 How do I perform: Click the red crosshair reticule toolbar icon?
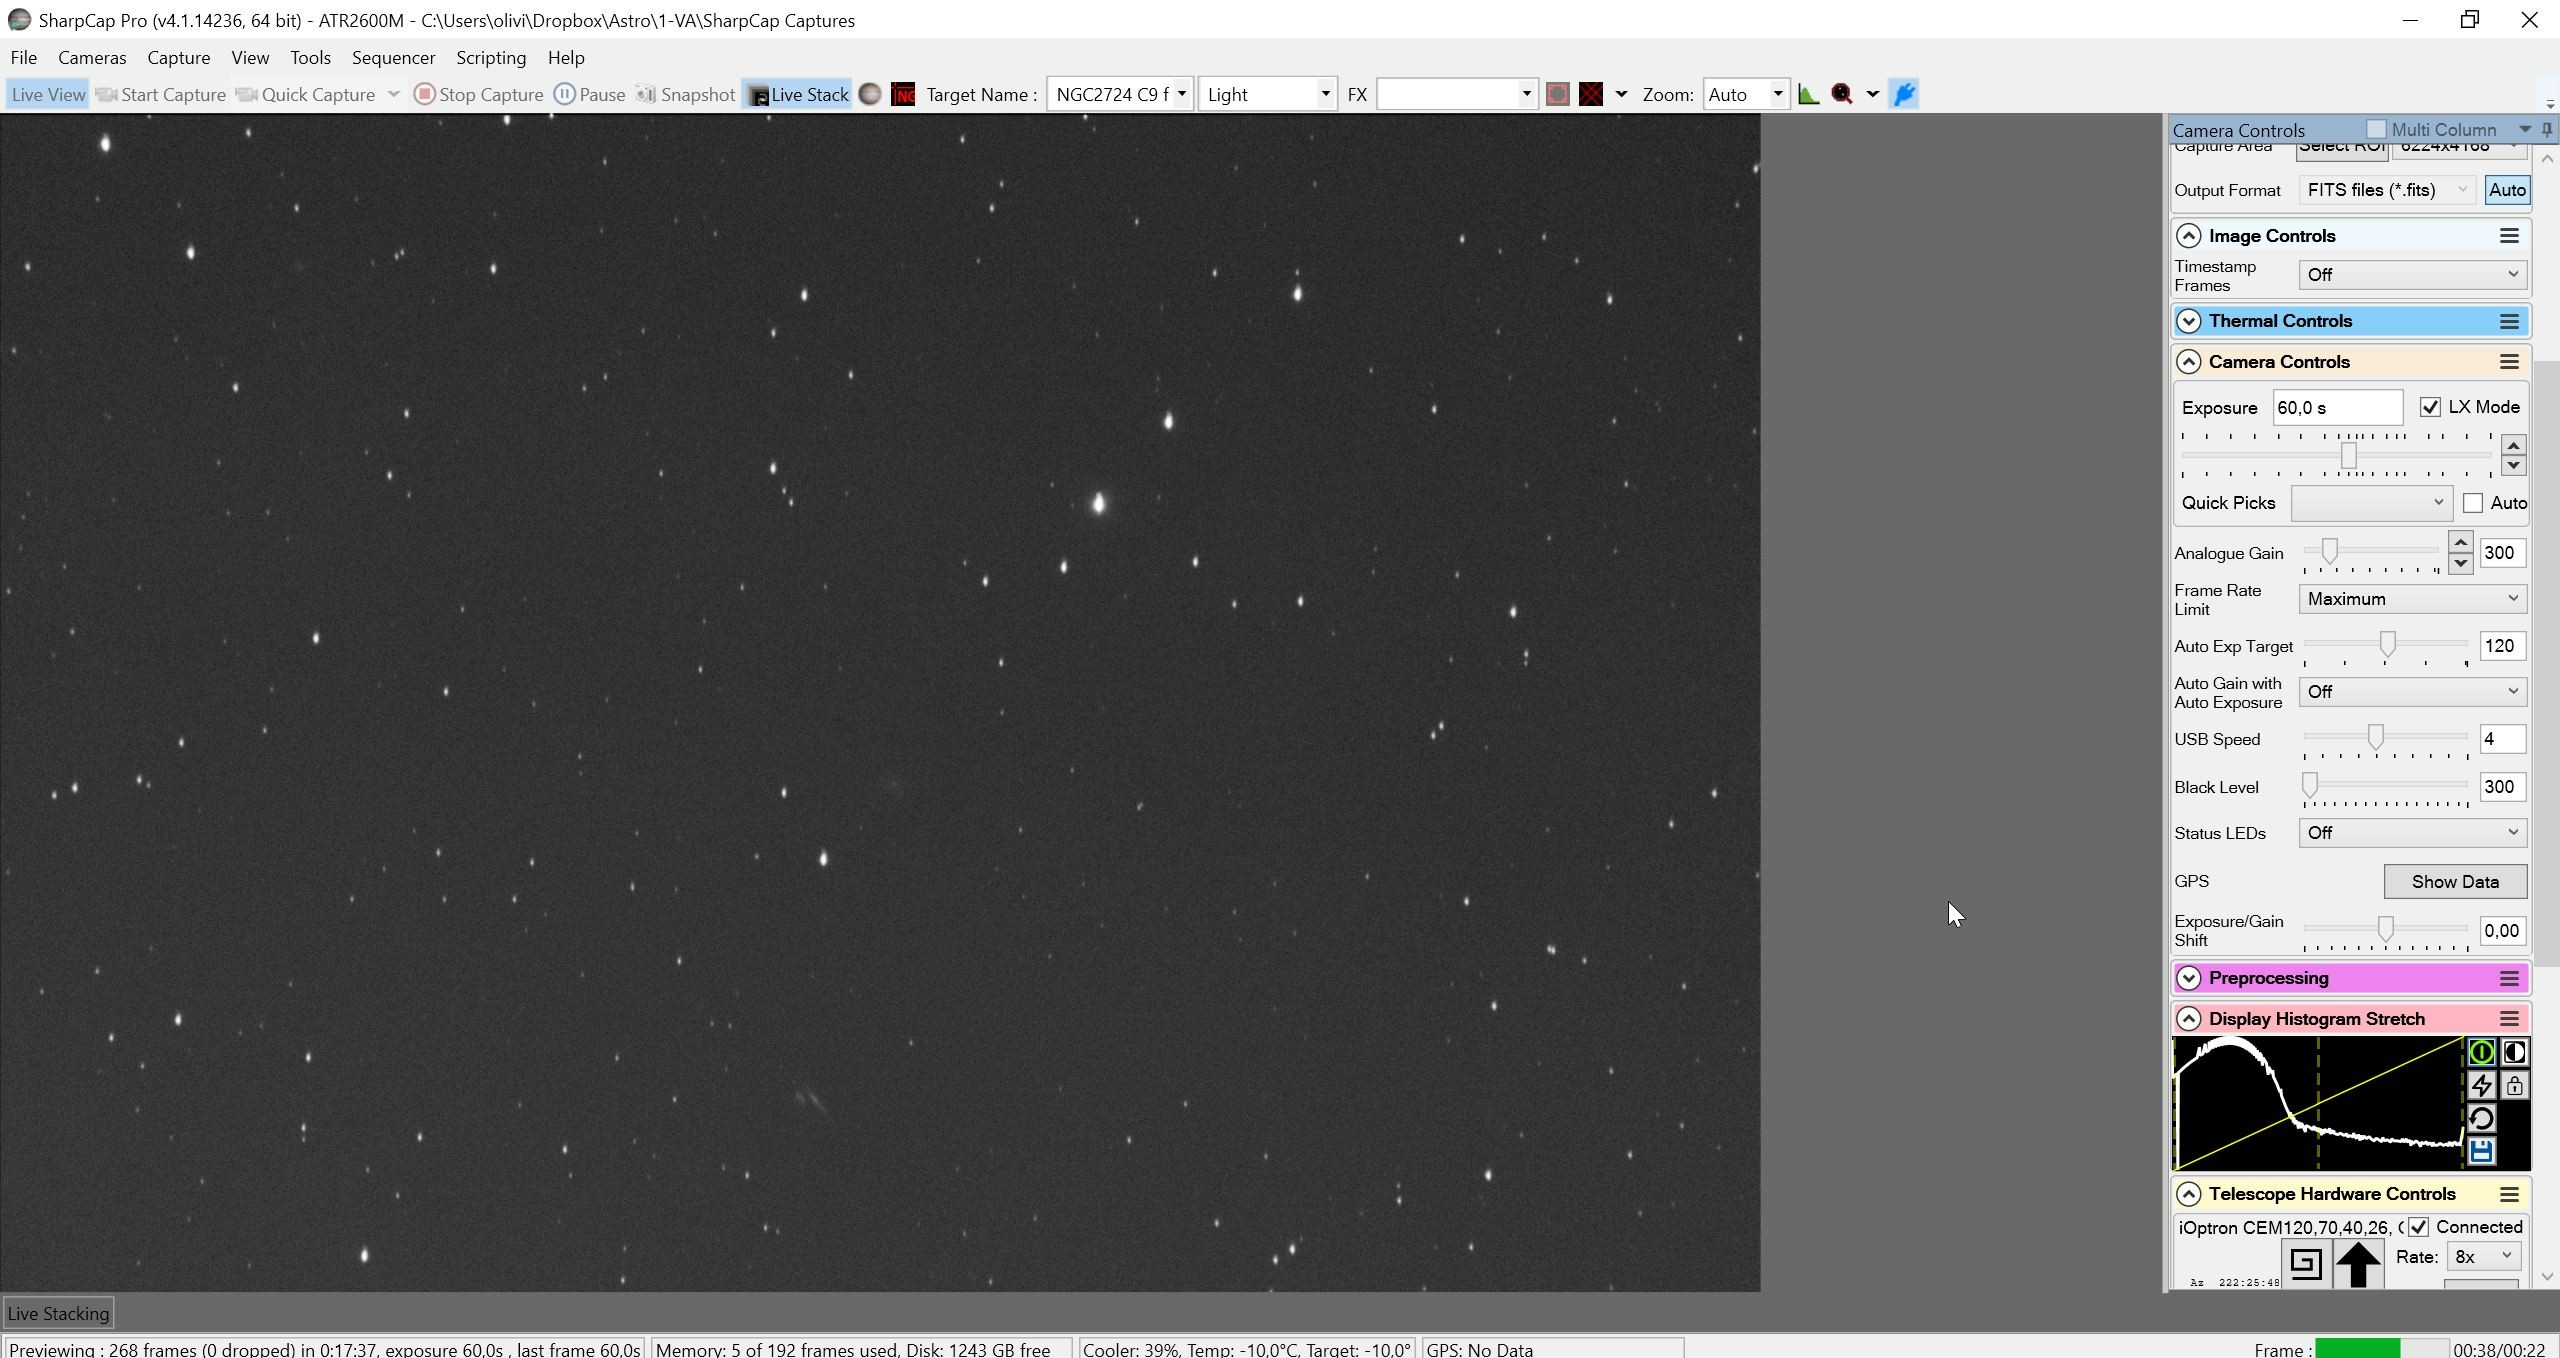pos(1591,95)
